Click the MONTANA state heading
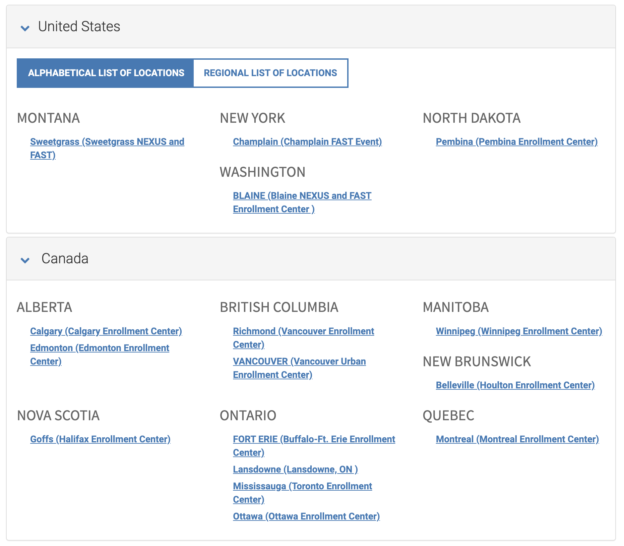624x546 pixels. (48, 118)
